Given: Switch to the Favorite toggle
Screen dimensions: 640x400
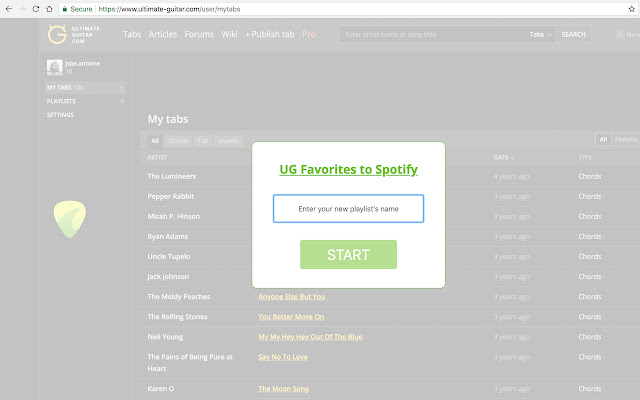Looking at the screenshot, I should [x=626, y=140].
